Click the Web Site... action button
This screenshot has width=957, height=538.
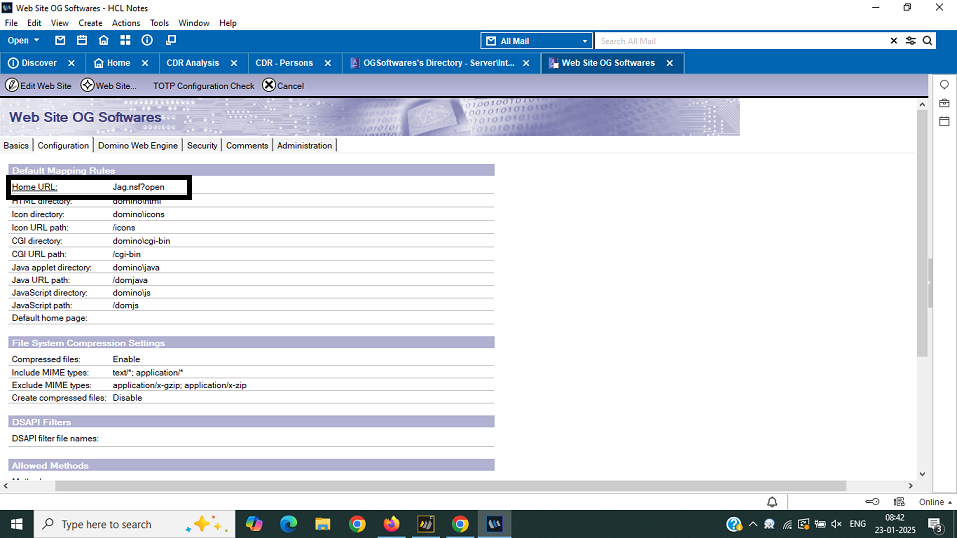point(109,85)
